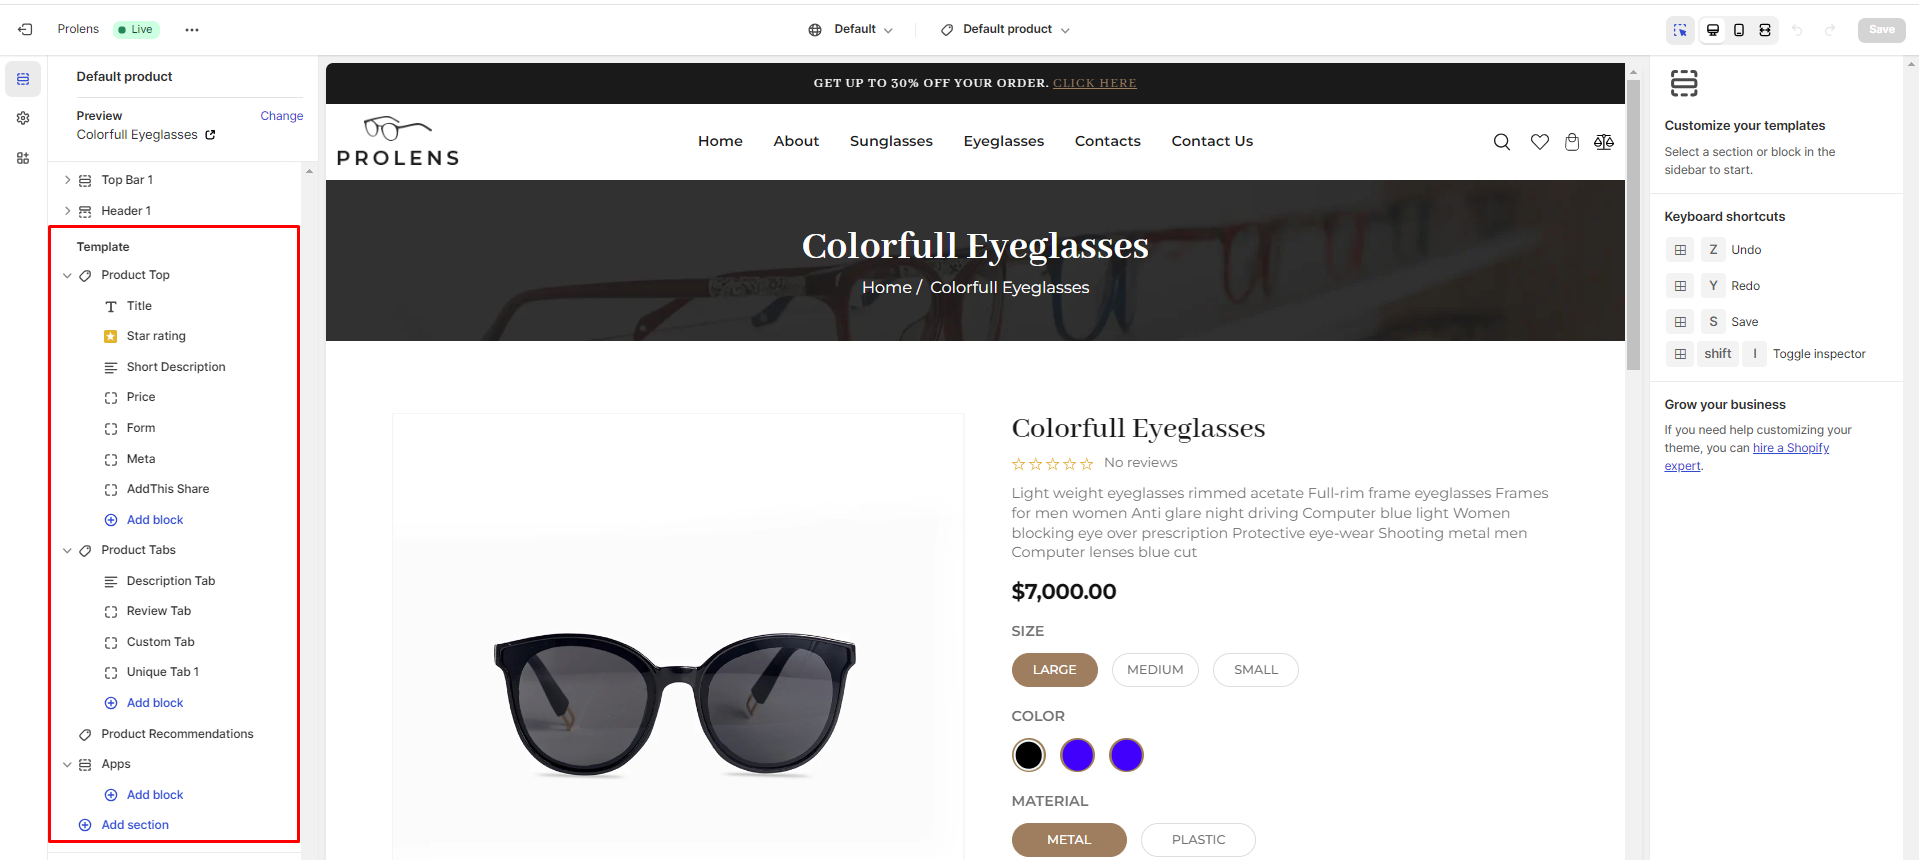Collapse the Product Tabs section
Viewport: 1919px width, 860px height.
67,551
